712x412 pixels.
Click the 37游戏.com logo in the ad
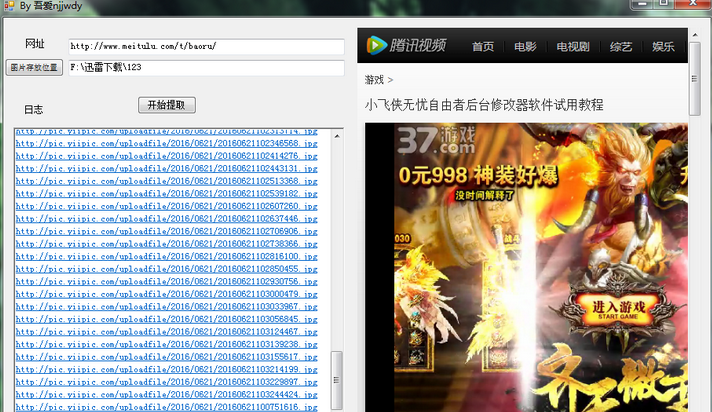pyautogui.click(x=436, y=140)
